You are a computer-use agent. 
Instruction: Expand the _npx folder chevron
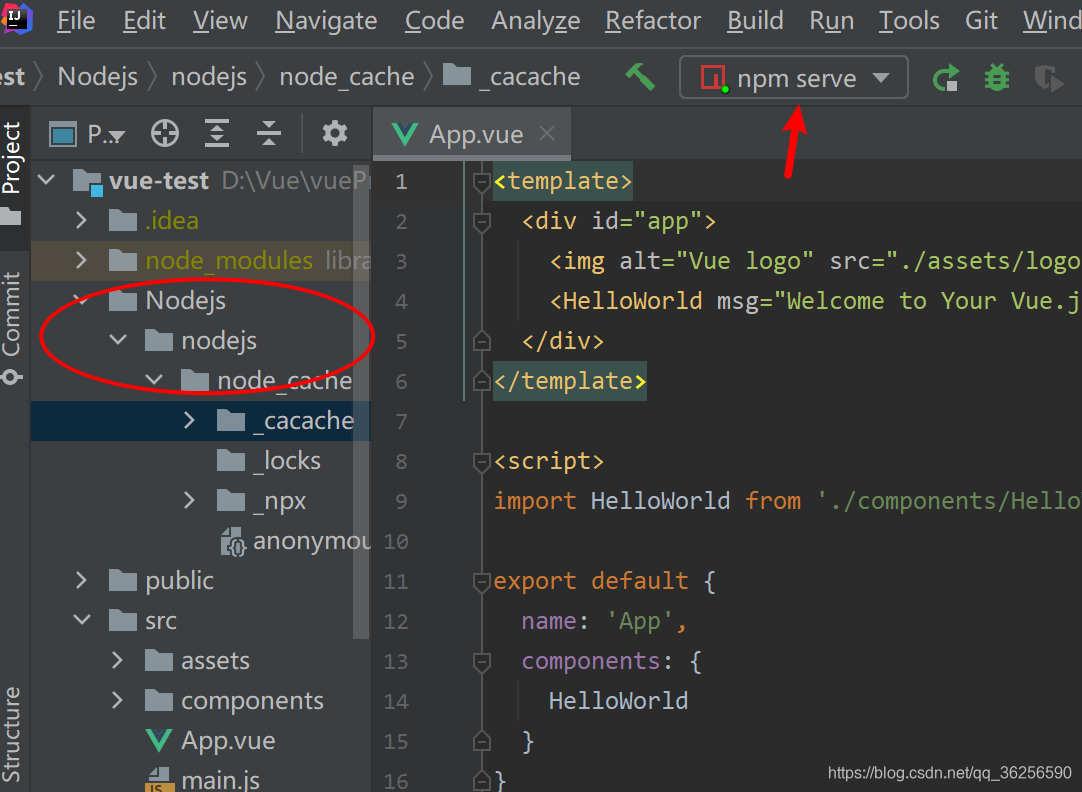point(189,500)
